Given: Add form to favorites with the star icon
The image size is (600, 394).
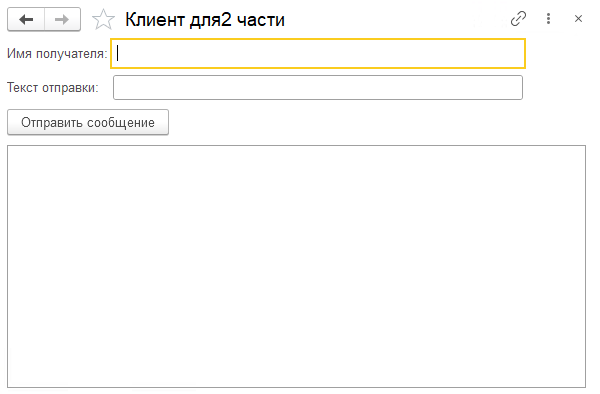Looking at the screenshot, I should click(103, 19).
